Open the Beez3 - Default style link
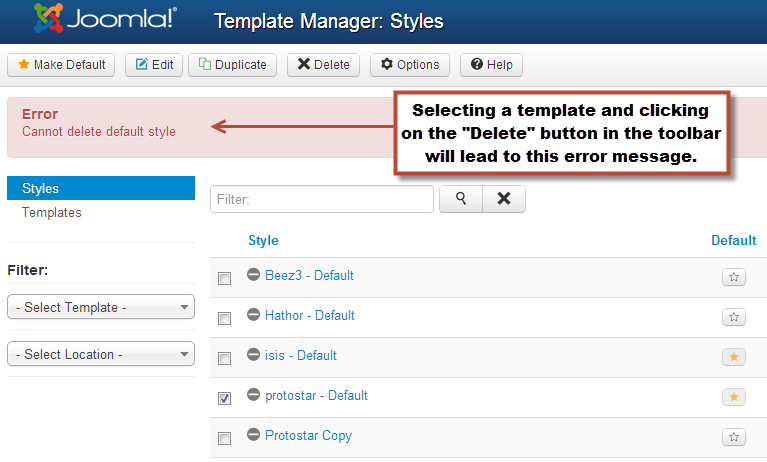 (309, 276)
